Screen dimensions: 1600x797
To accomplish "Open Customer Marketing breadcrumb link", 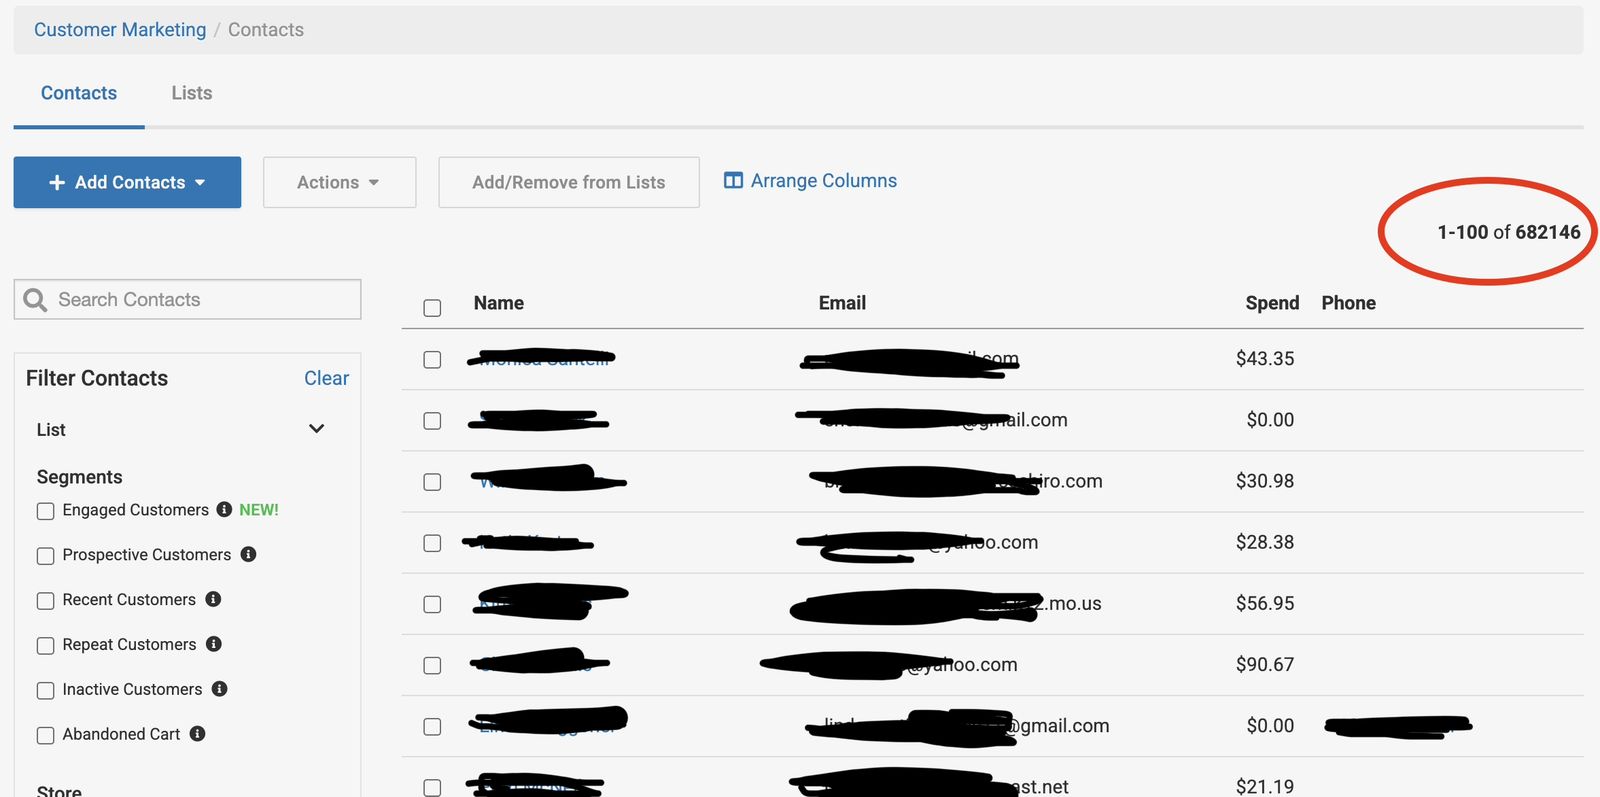I will [x=120, y=30].
